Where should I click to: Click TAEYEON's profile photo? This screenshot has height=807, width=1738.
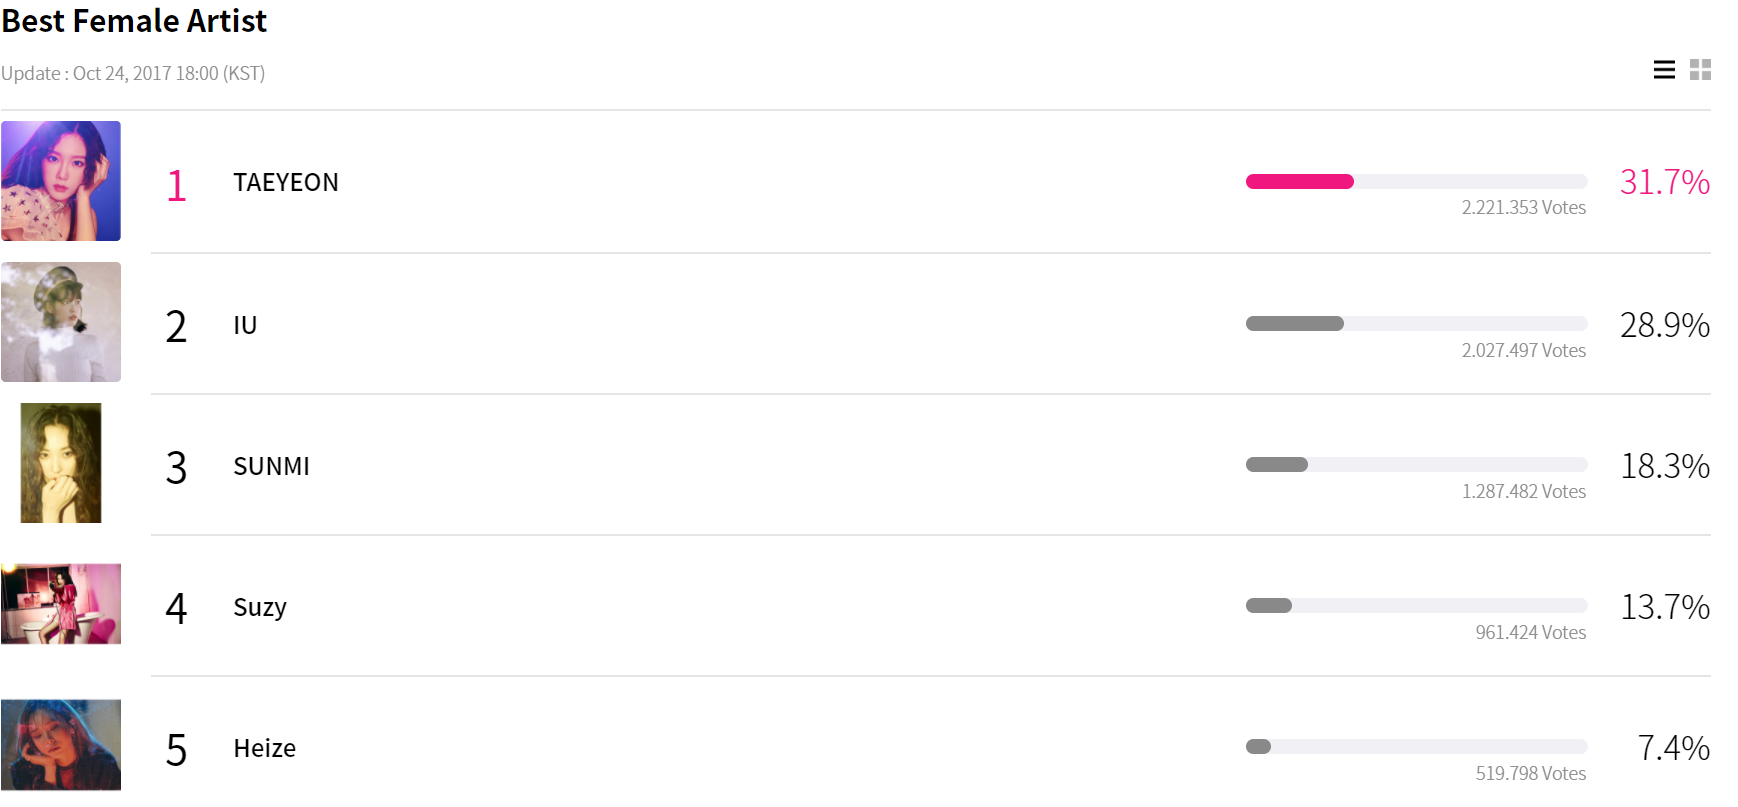coord(61,181)
